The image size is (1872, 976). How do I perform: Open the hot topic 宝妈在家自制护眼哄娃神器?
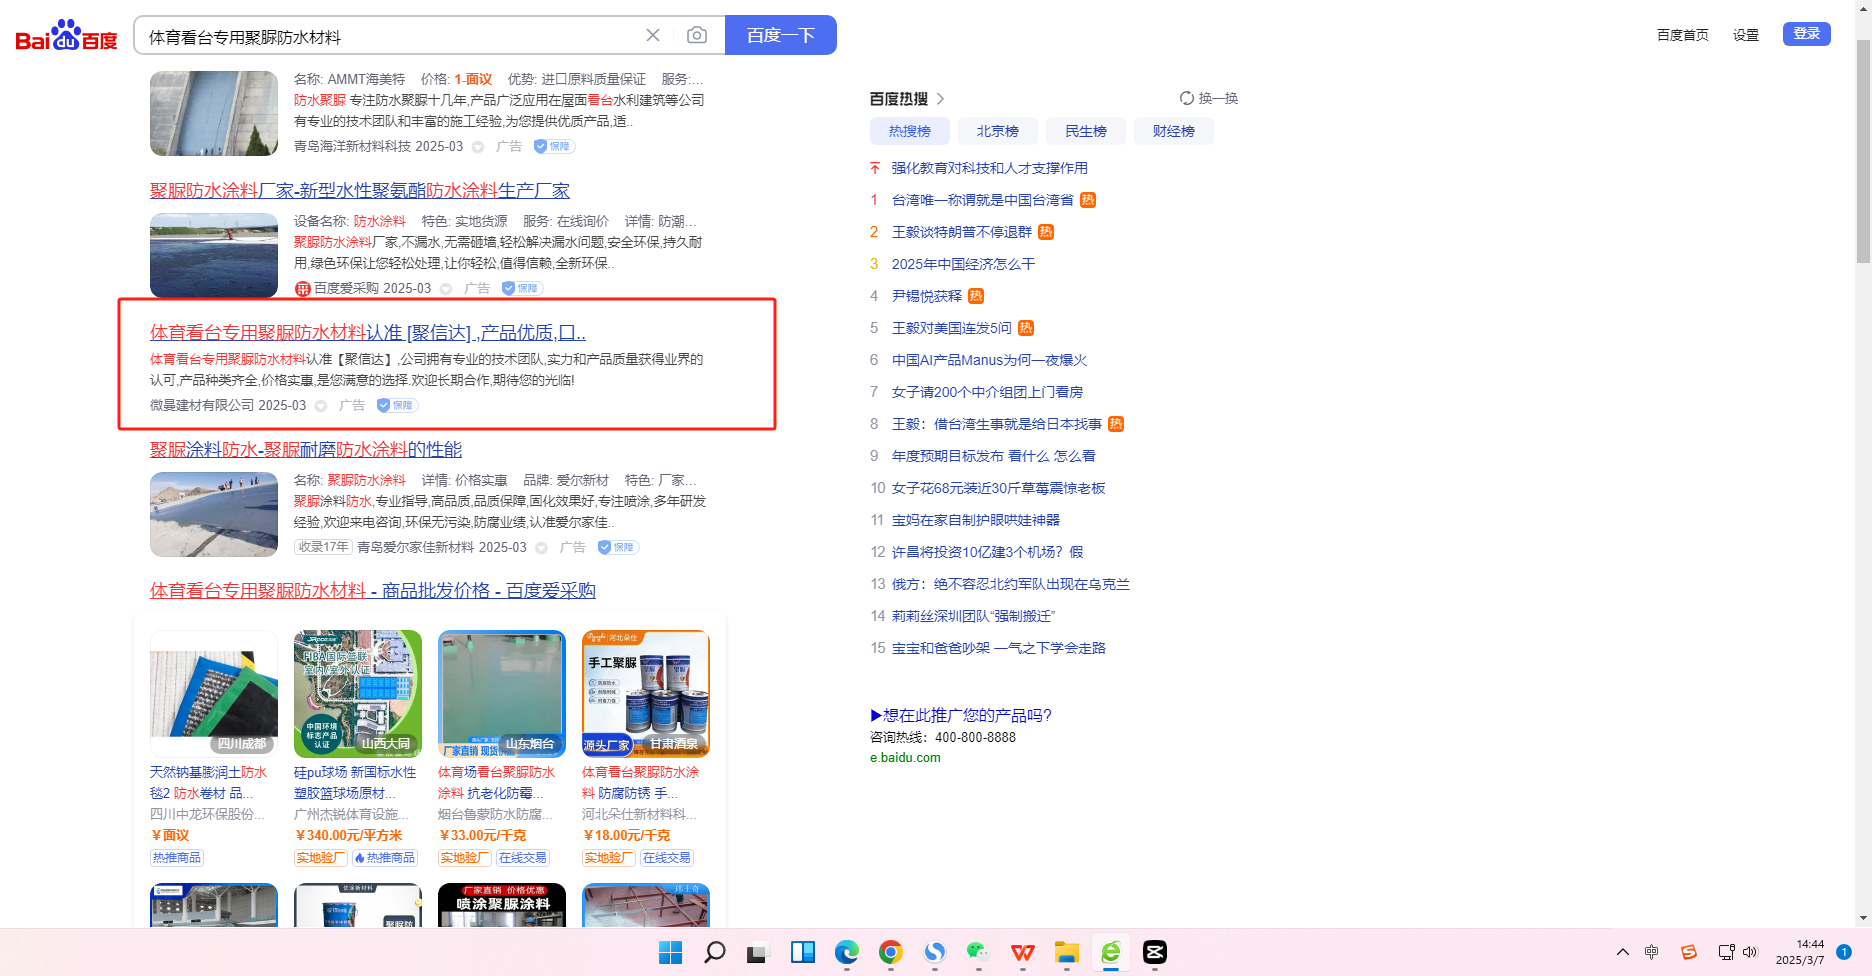tap(975, 520)
